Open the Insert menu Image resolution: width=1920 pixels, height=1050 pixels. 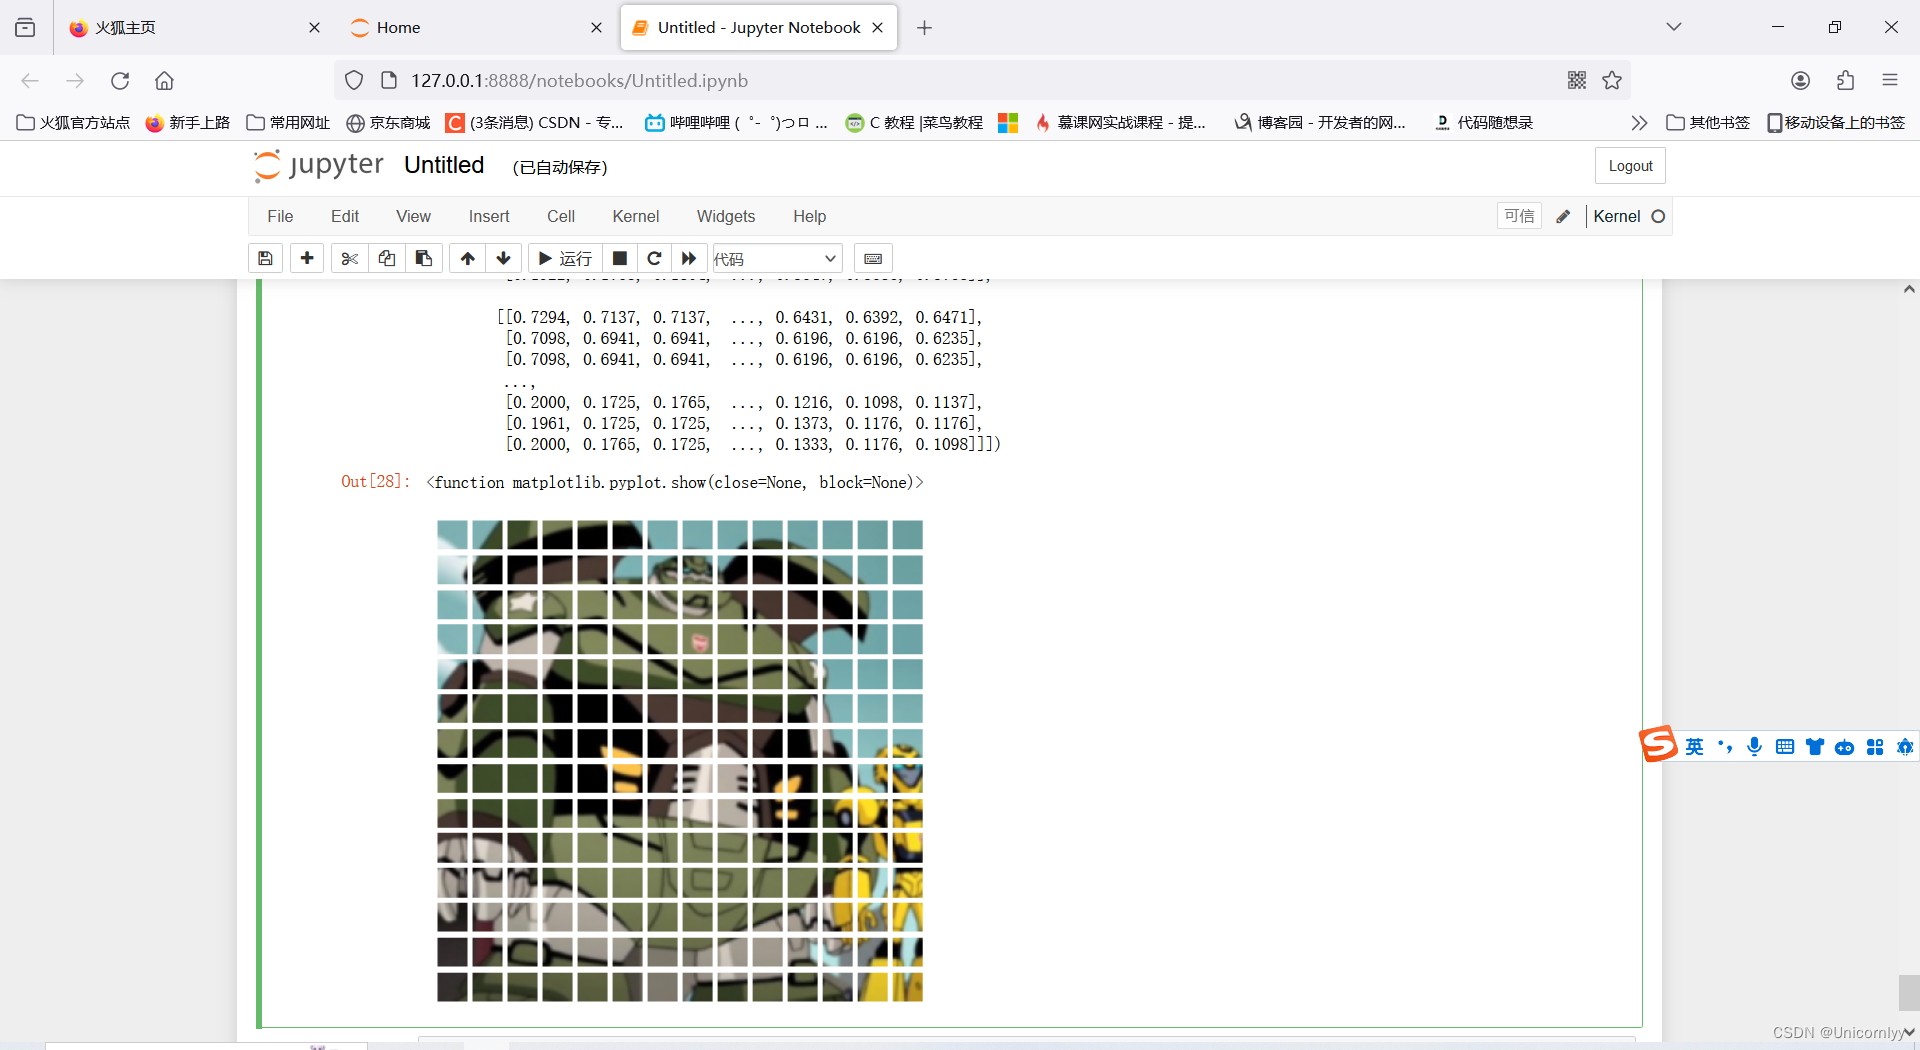point(489,216)
